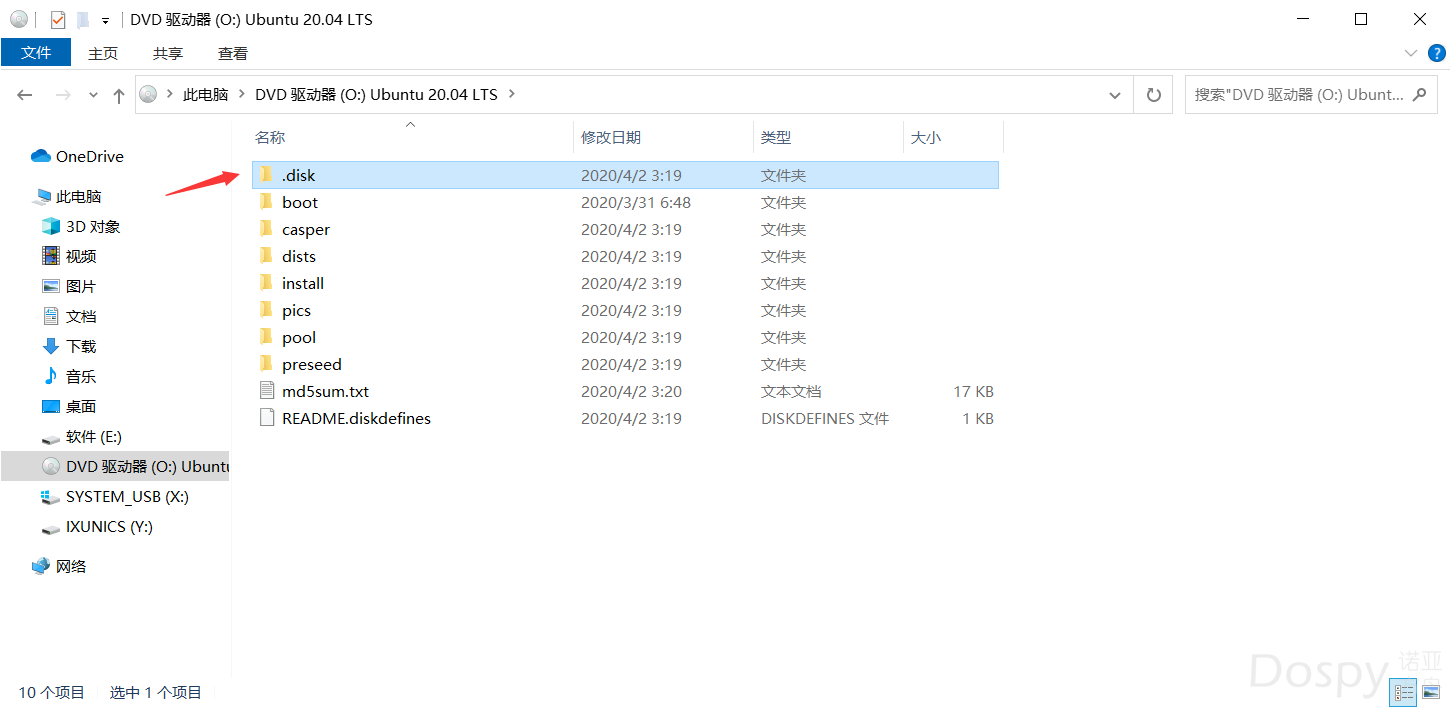Switch to the 共享 ribbon tab

click(x=168, y=53)
